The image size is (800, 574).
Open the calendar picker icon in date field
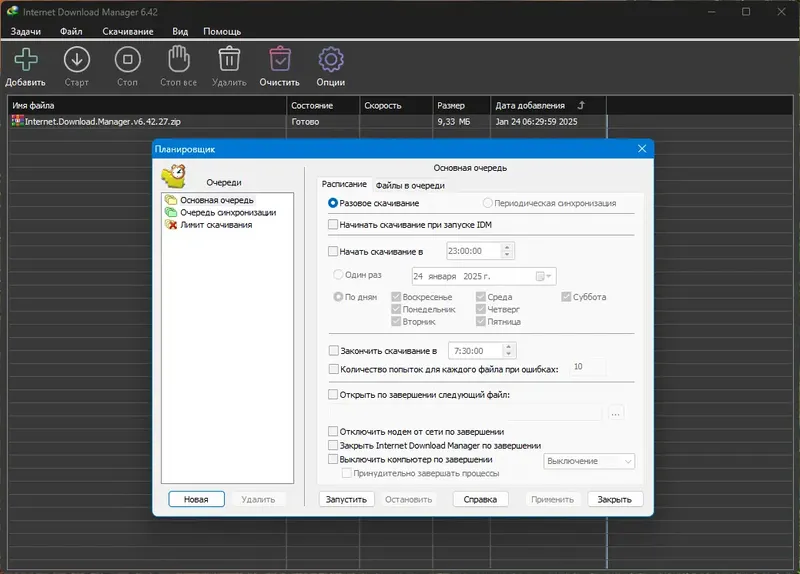coord(543,276)
